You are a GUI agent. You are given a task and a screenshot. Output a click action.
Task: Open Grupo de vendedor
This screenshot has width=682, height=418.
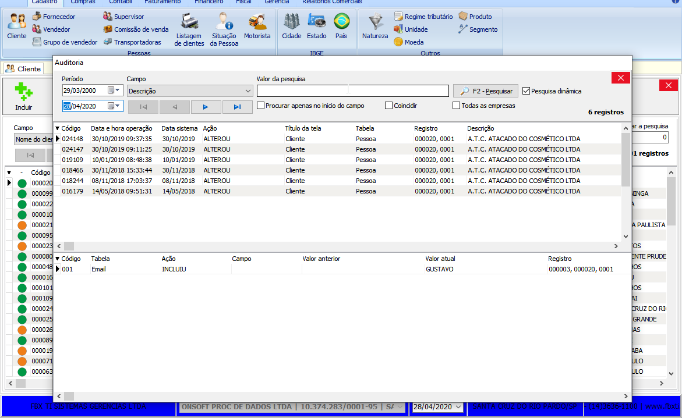coord(65,42)
